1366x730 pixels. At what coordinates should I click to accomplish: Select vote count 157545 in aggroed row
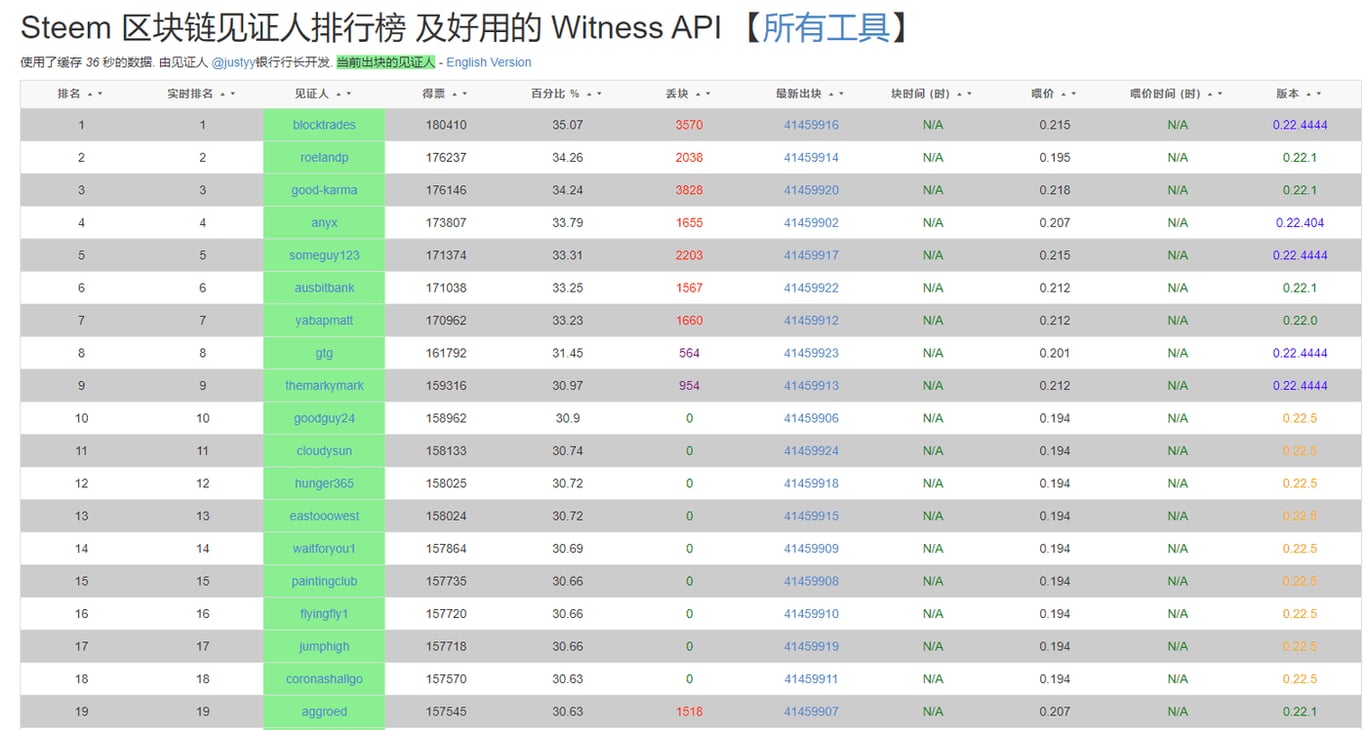coord(446,712)
